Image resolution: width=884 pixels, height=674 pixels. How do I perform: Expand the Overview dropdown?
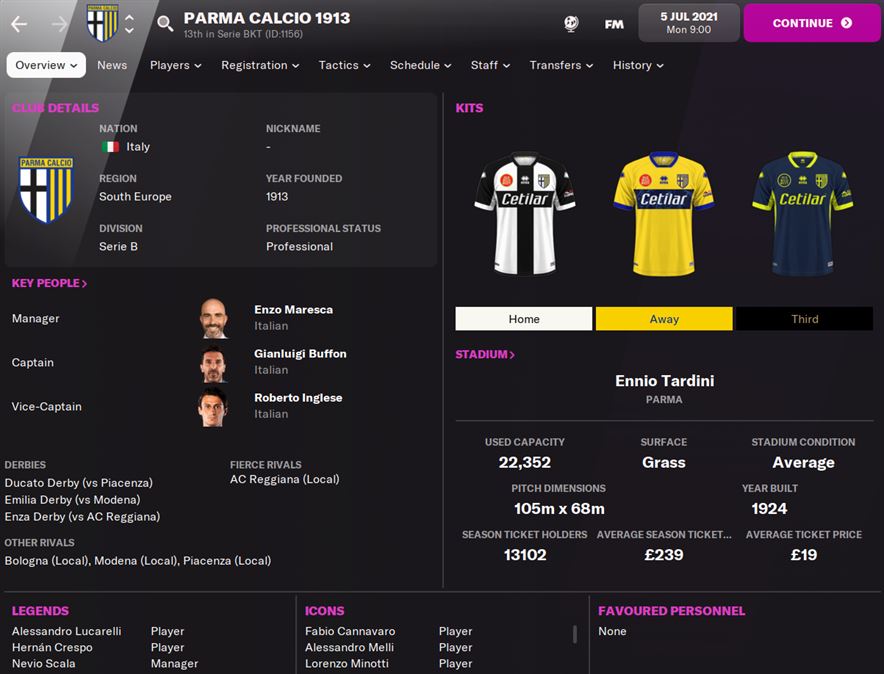(46, 65)
